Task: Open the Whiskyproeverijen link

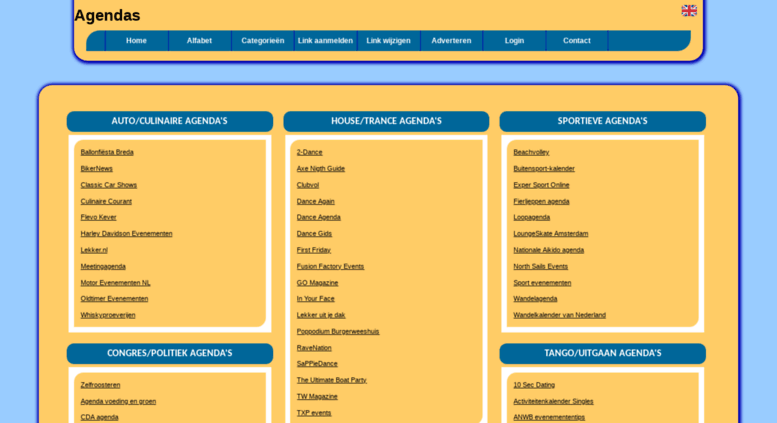Action: tap(108, 315)
